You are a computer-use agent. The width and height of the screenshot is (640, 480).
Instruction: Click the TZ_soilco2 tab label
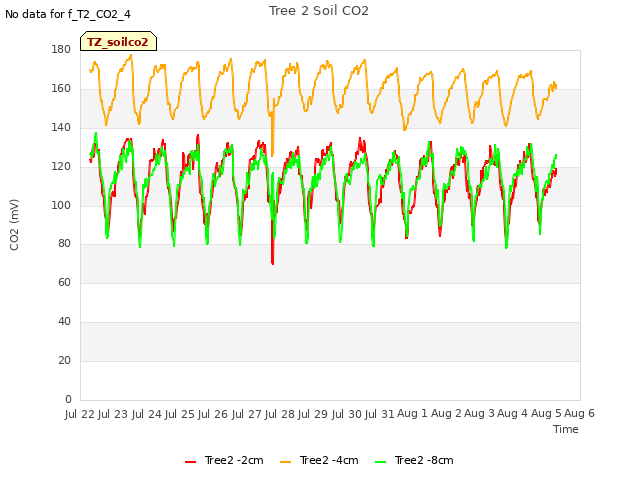[118, 42]
